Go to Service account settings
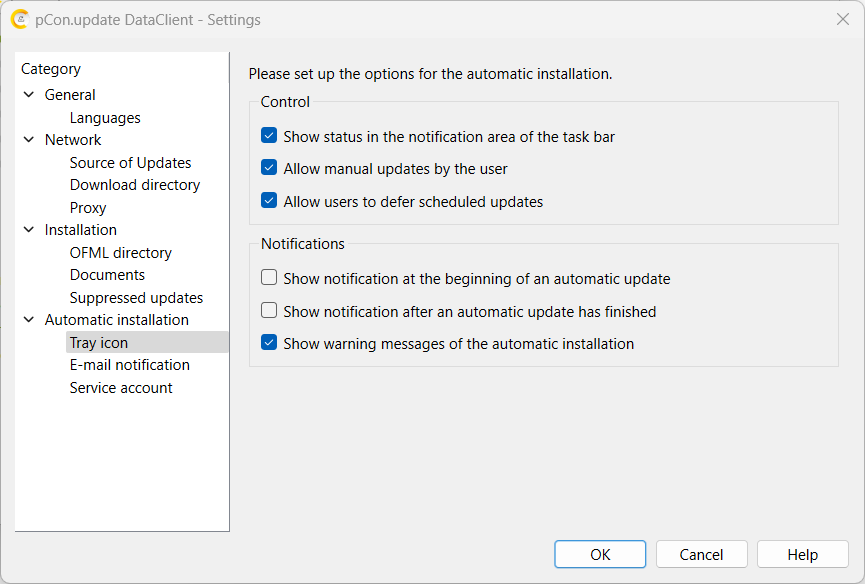Viewport: 865px width, 584px height. coord(121,388)
